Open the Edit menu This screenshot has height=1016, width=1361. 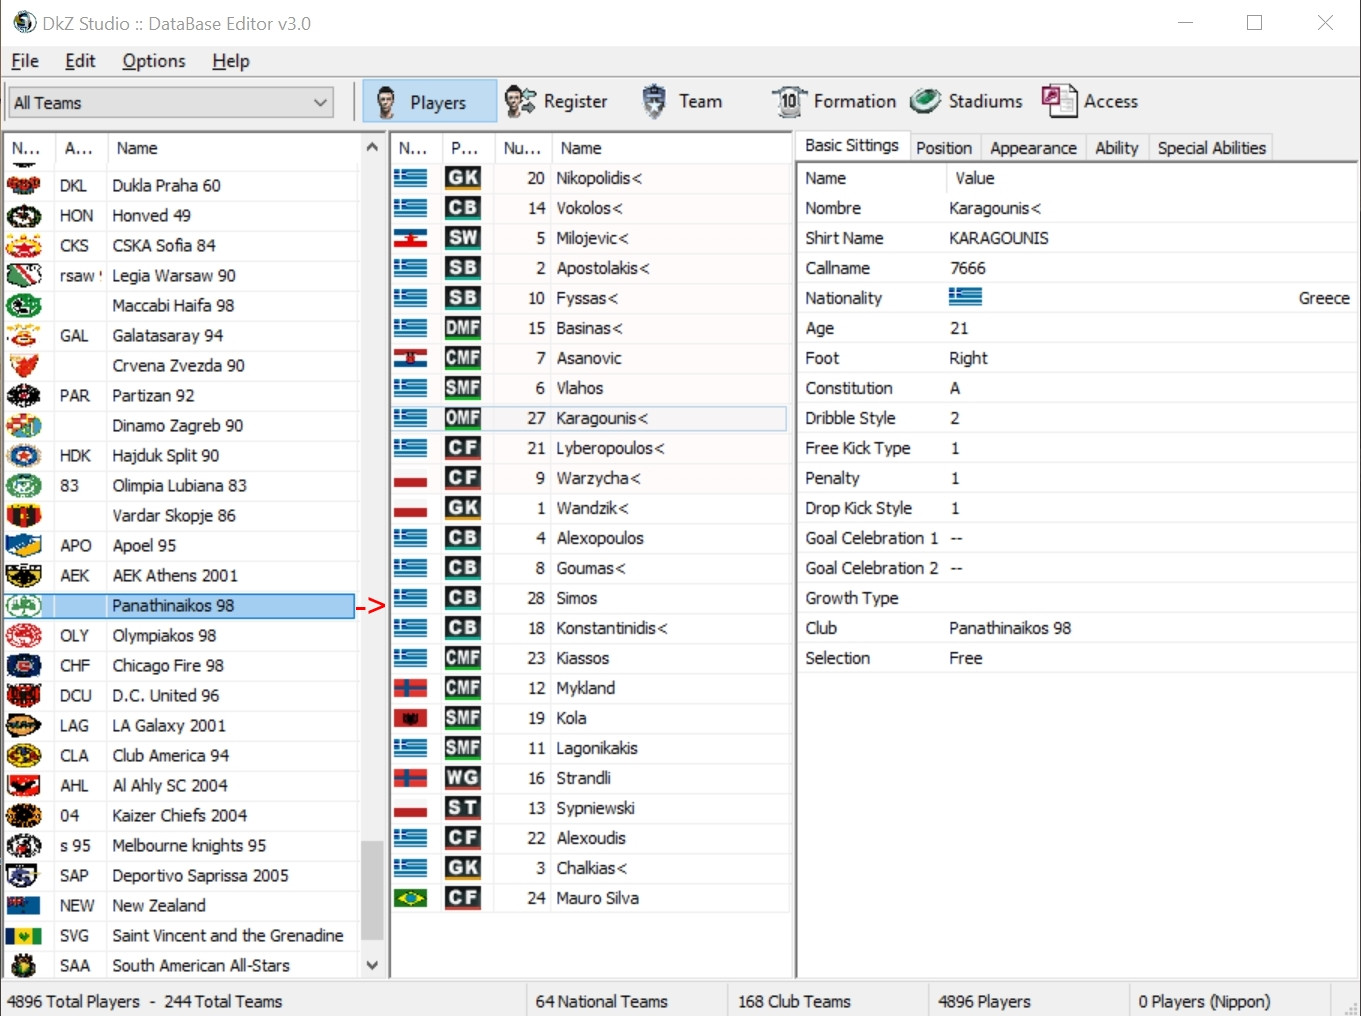(80, 61)
